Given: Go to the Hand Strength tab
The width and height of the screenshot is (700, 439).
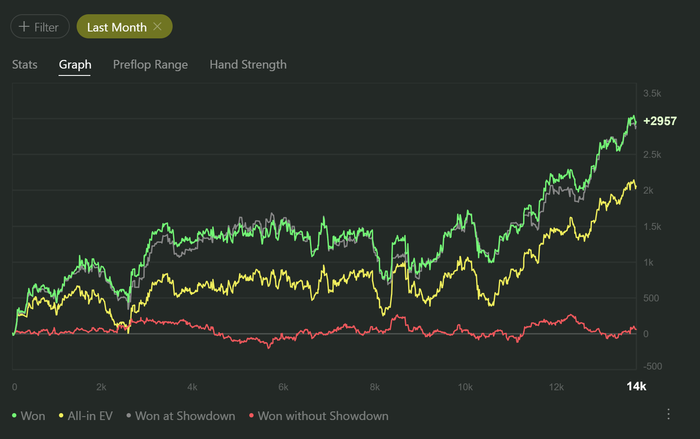Looking at the screenshot, I should (248, 65).
